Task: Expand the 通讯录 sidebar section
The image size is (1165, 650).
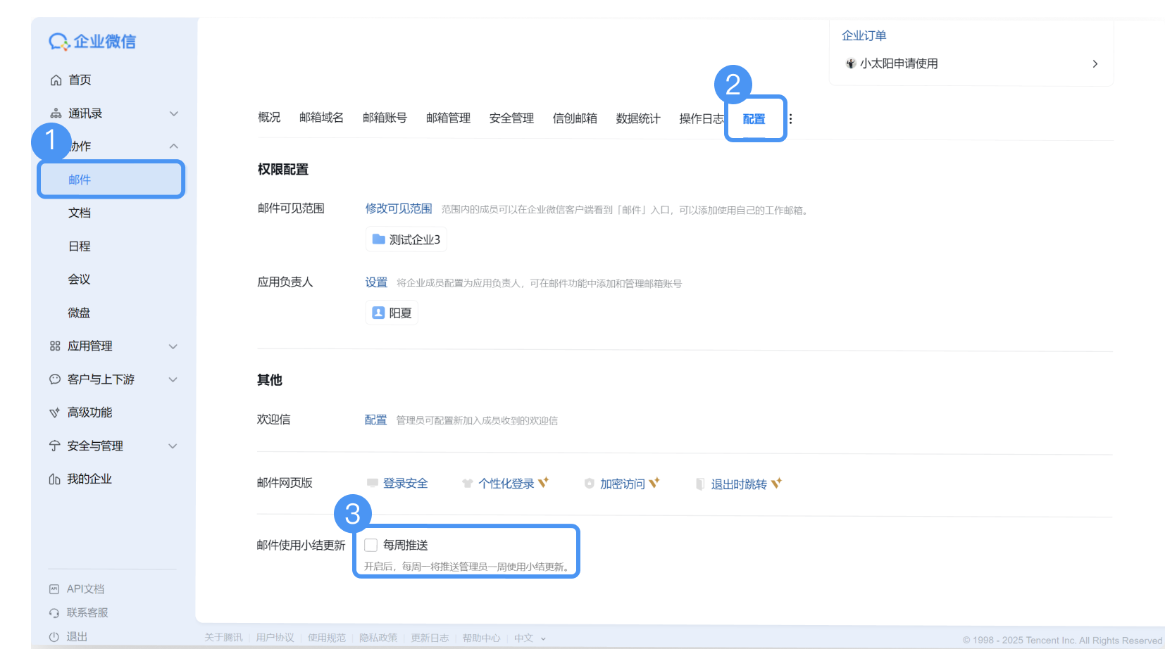Action: click(x=173, y=114)
